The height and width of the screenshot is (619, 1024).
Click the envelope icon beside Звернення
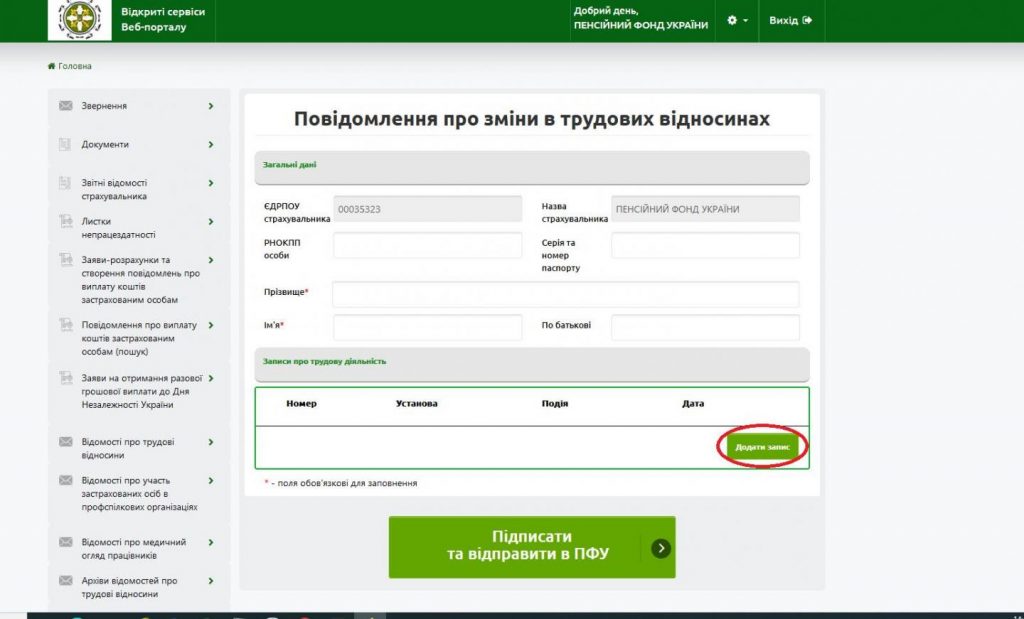click(x=66, y=106)
